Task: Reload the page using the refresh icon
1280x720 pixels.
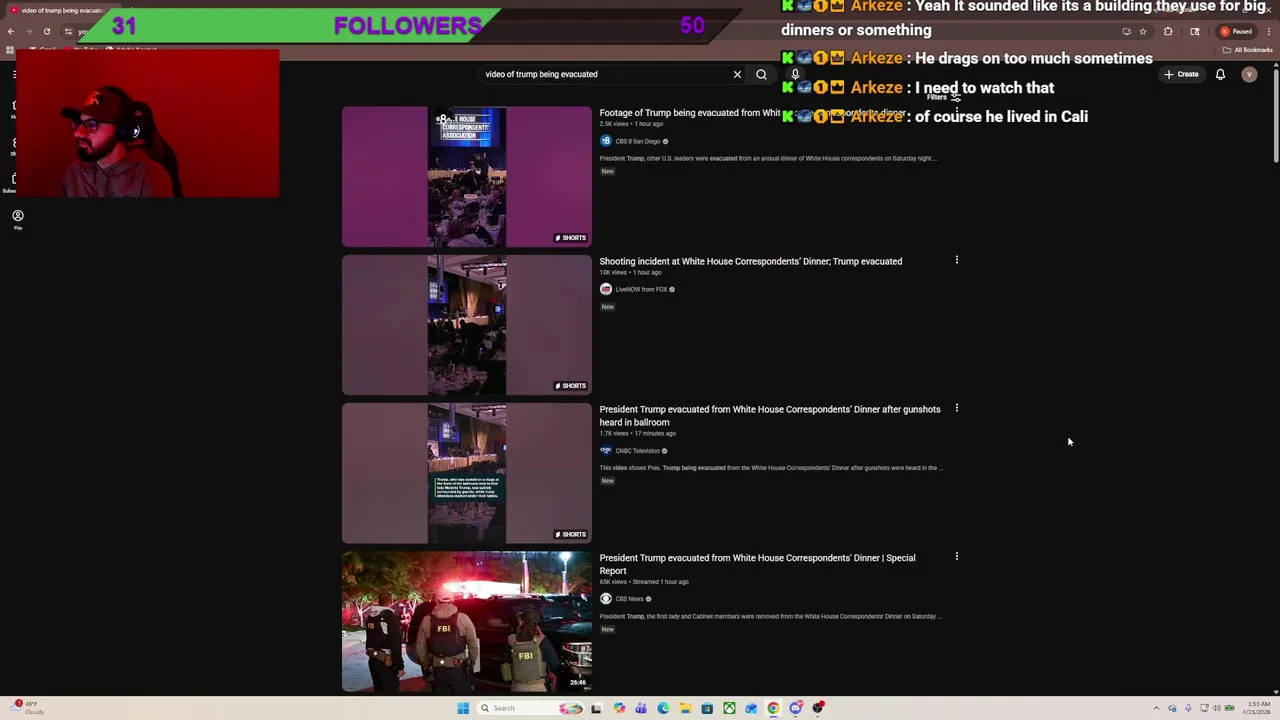Action: click(x=46, y=31)
